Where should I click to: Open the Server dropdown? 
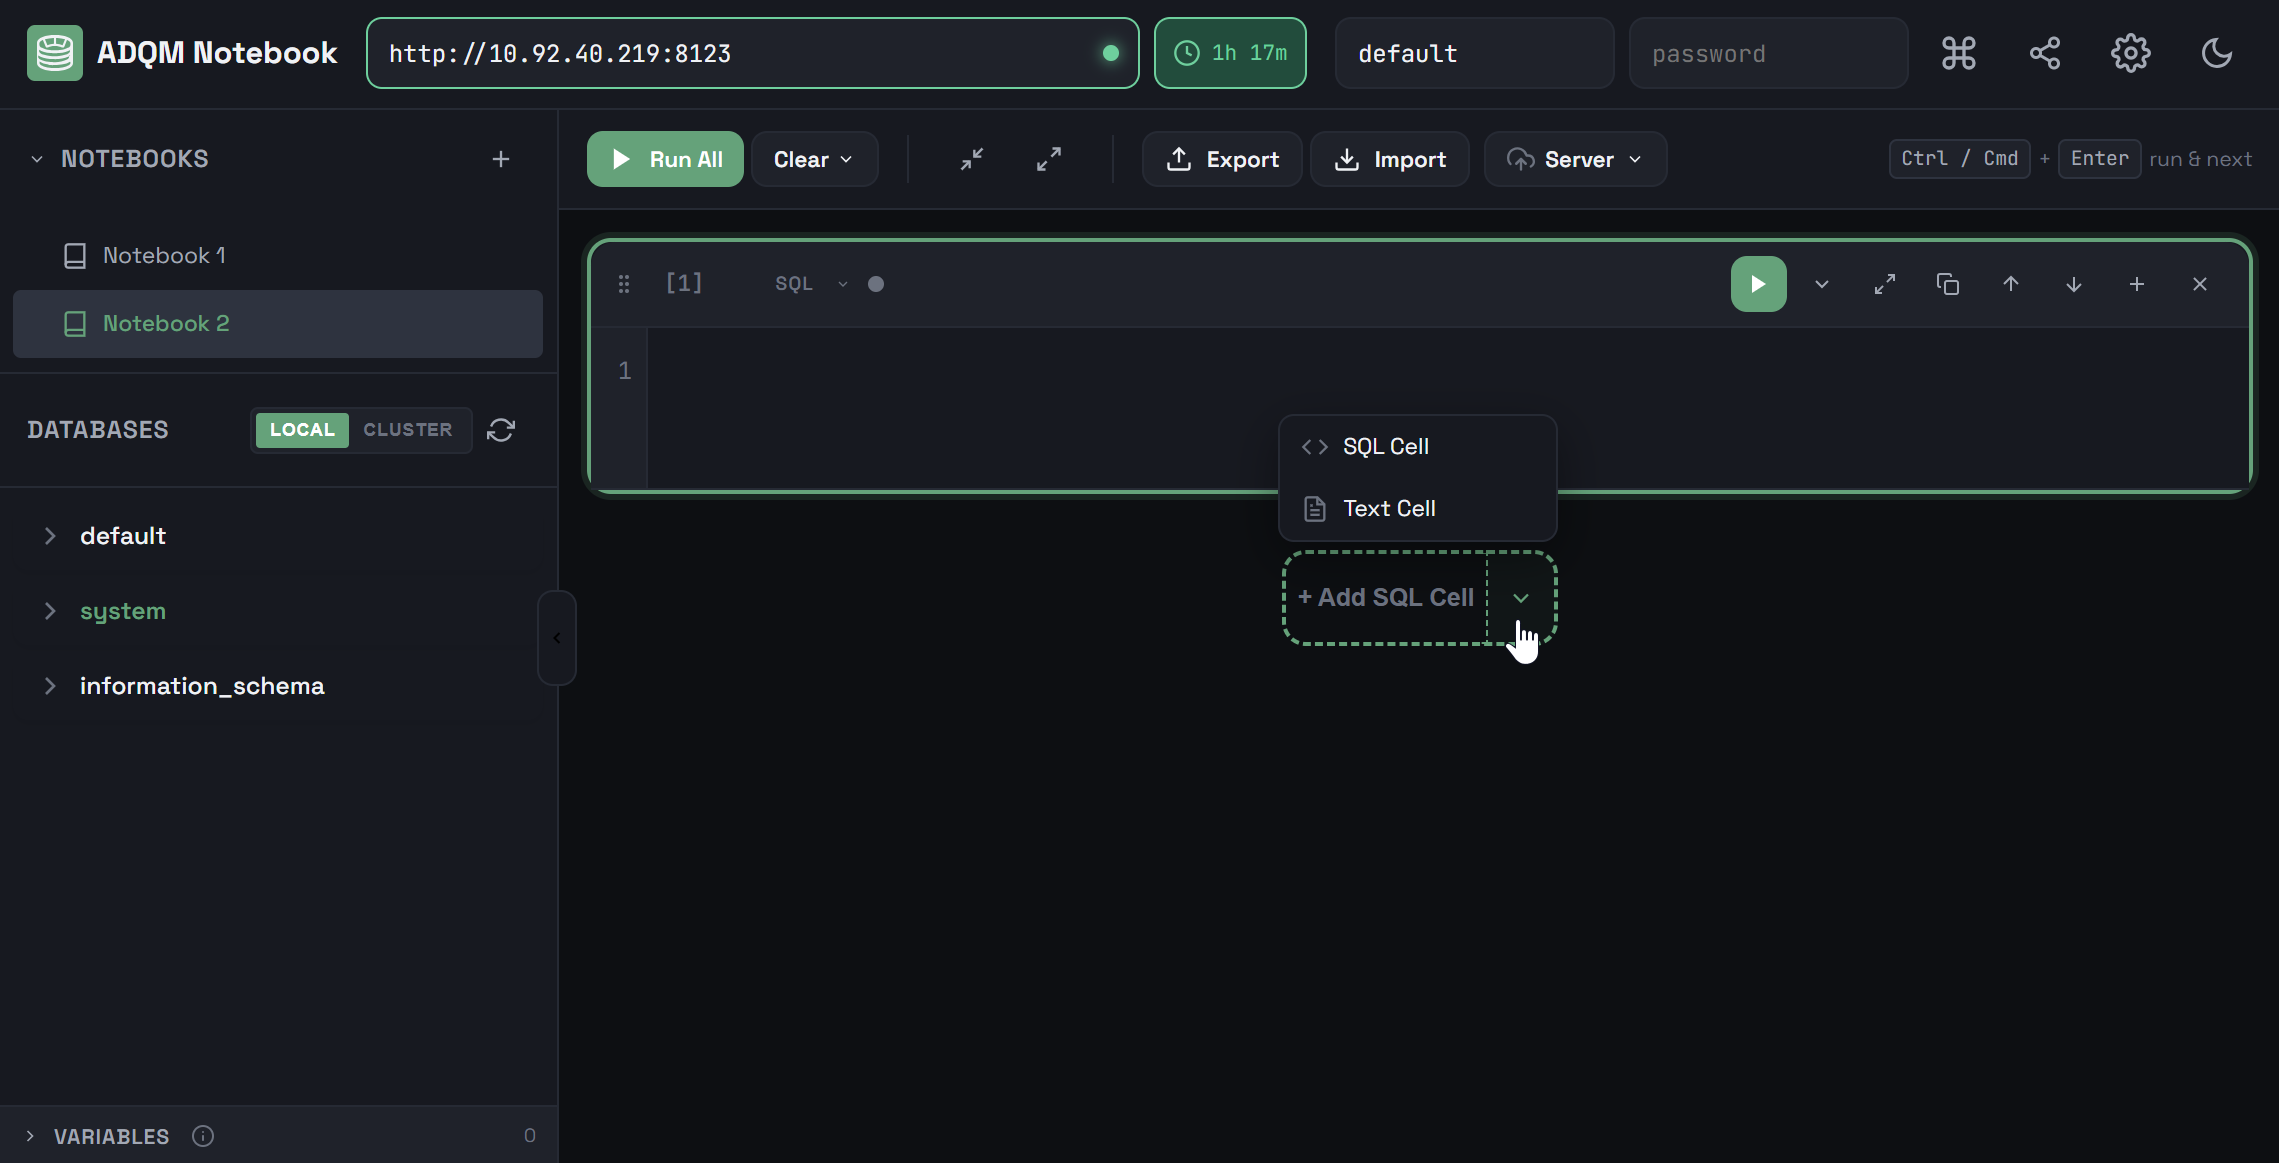point(1574,158)
